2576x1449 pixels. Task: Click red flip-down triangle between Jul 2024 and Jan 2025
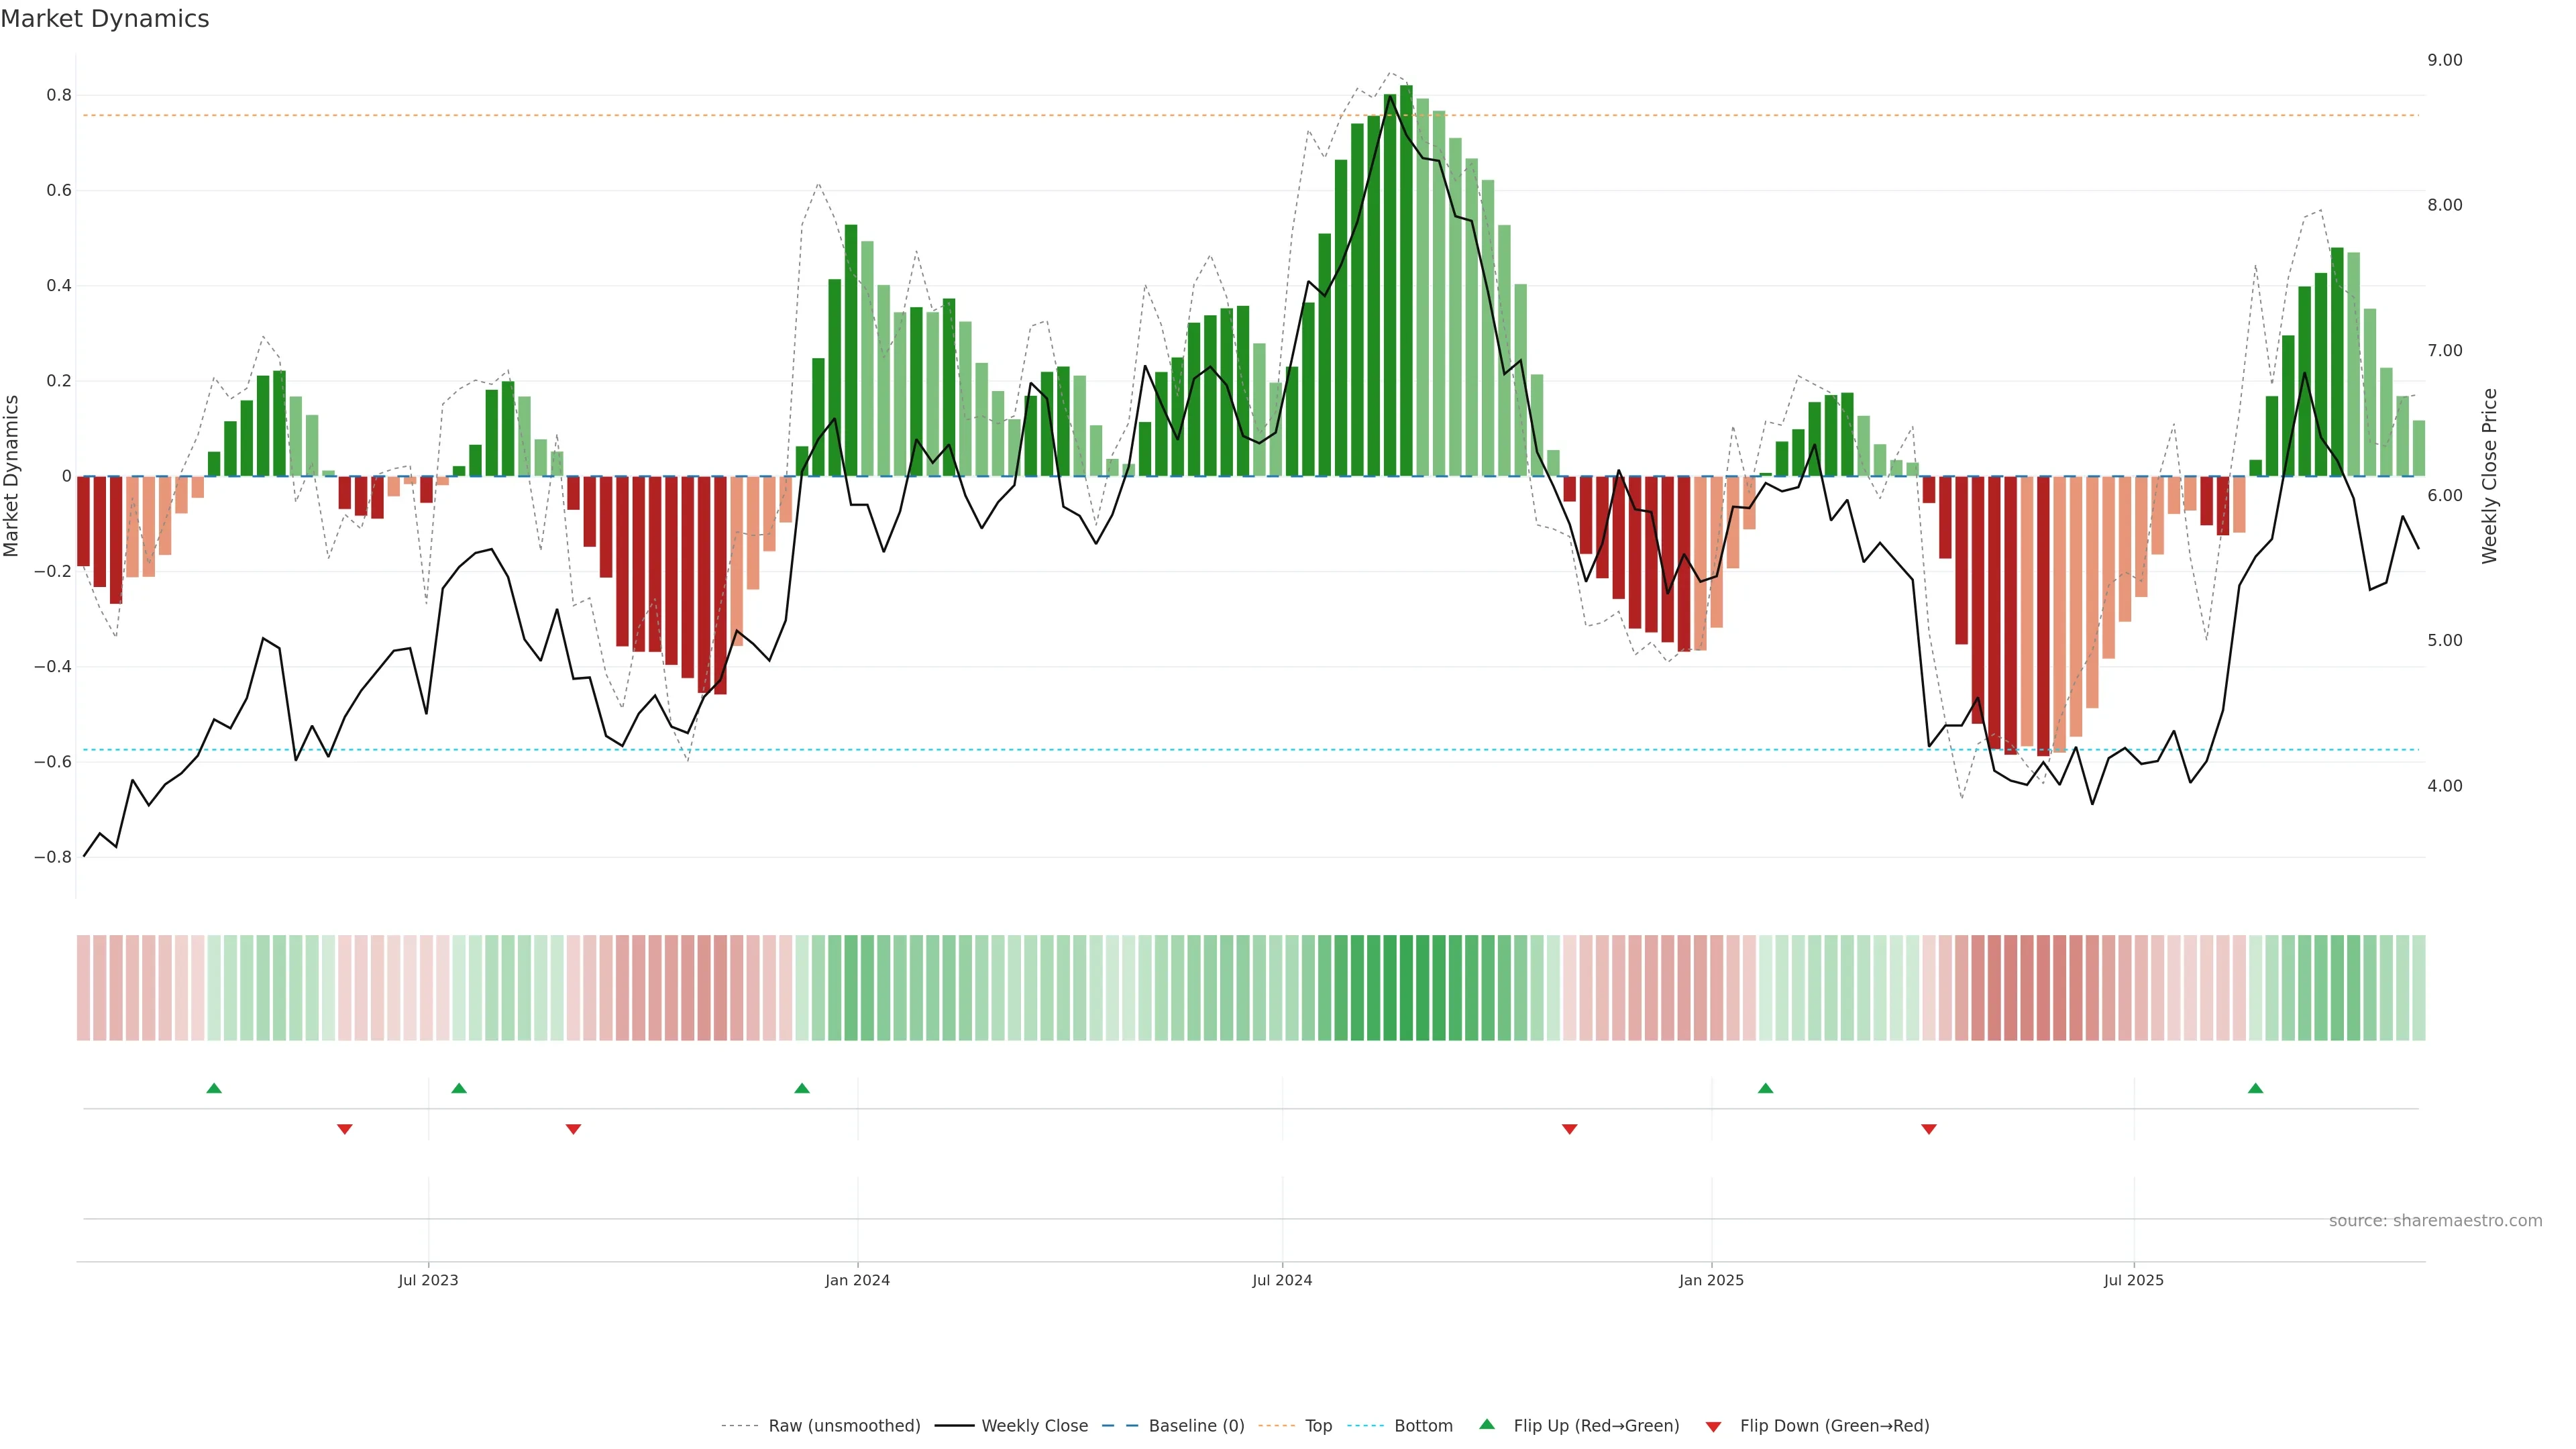click(1569, 1129)
